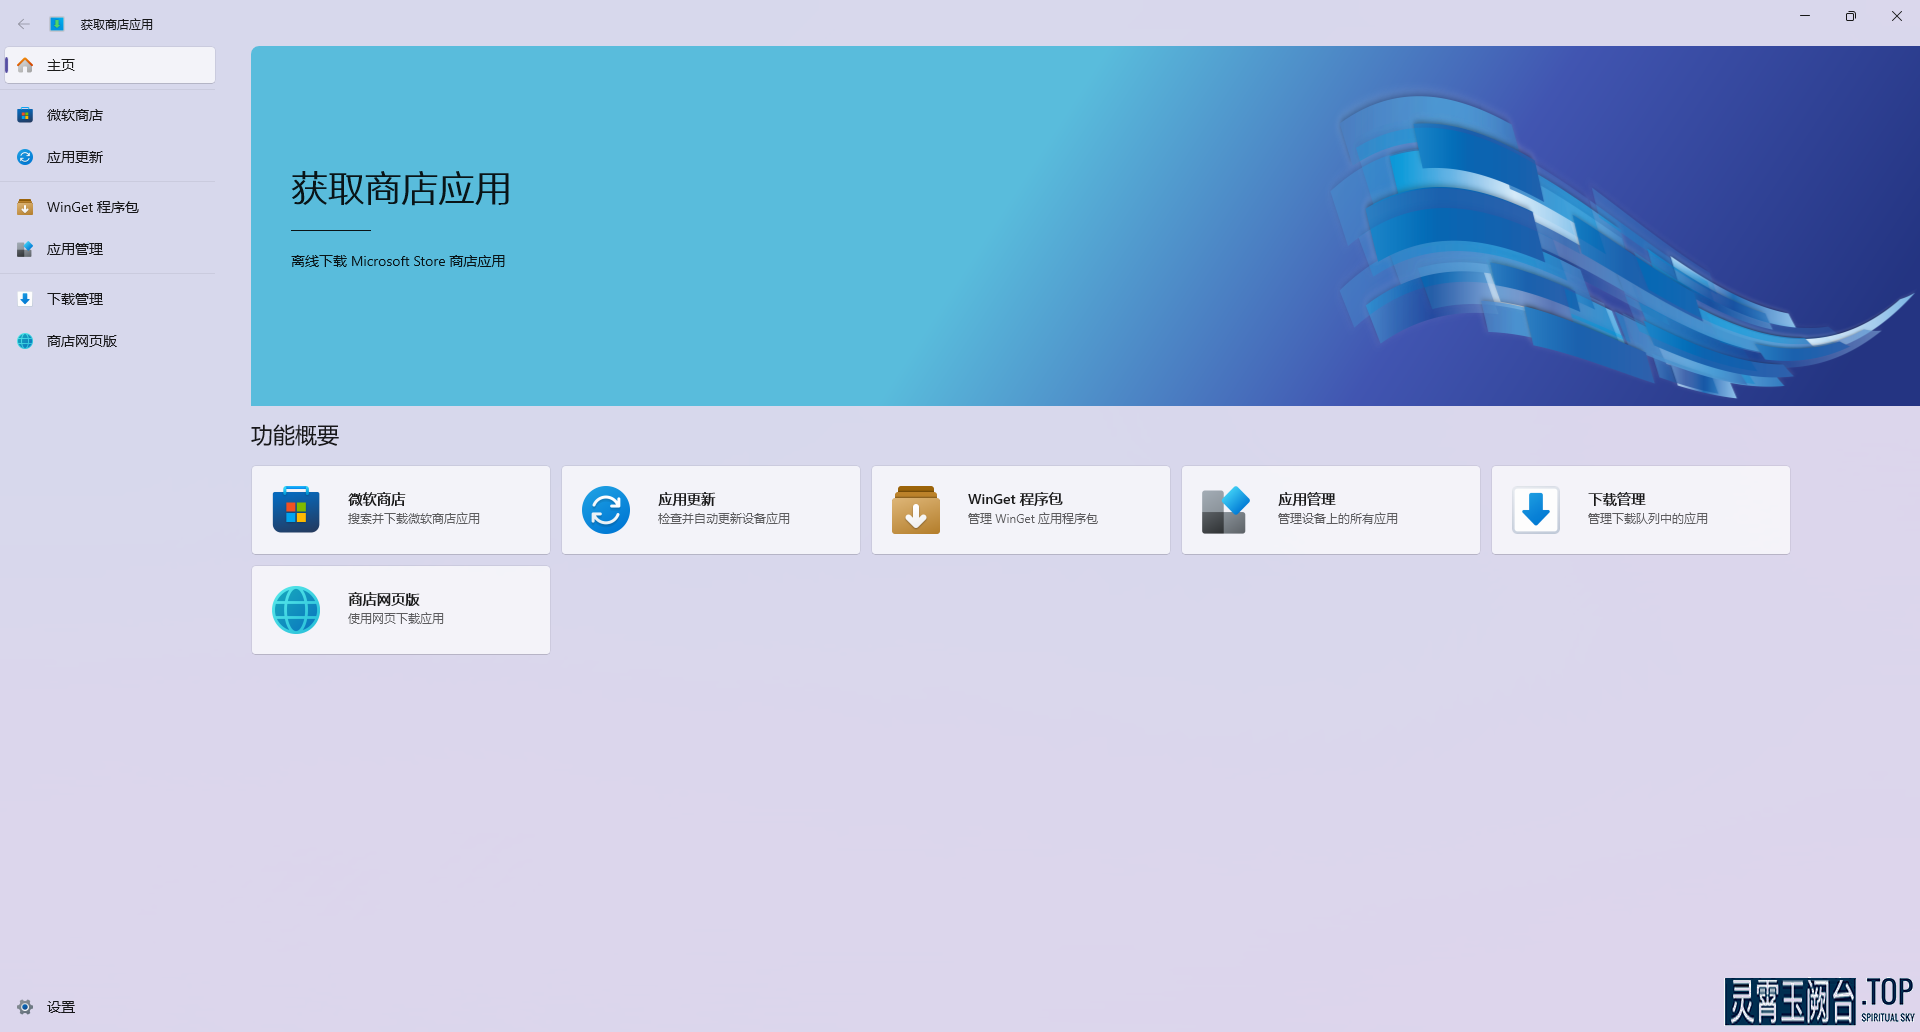Open the 微软商店 card title

377,499
